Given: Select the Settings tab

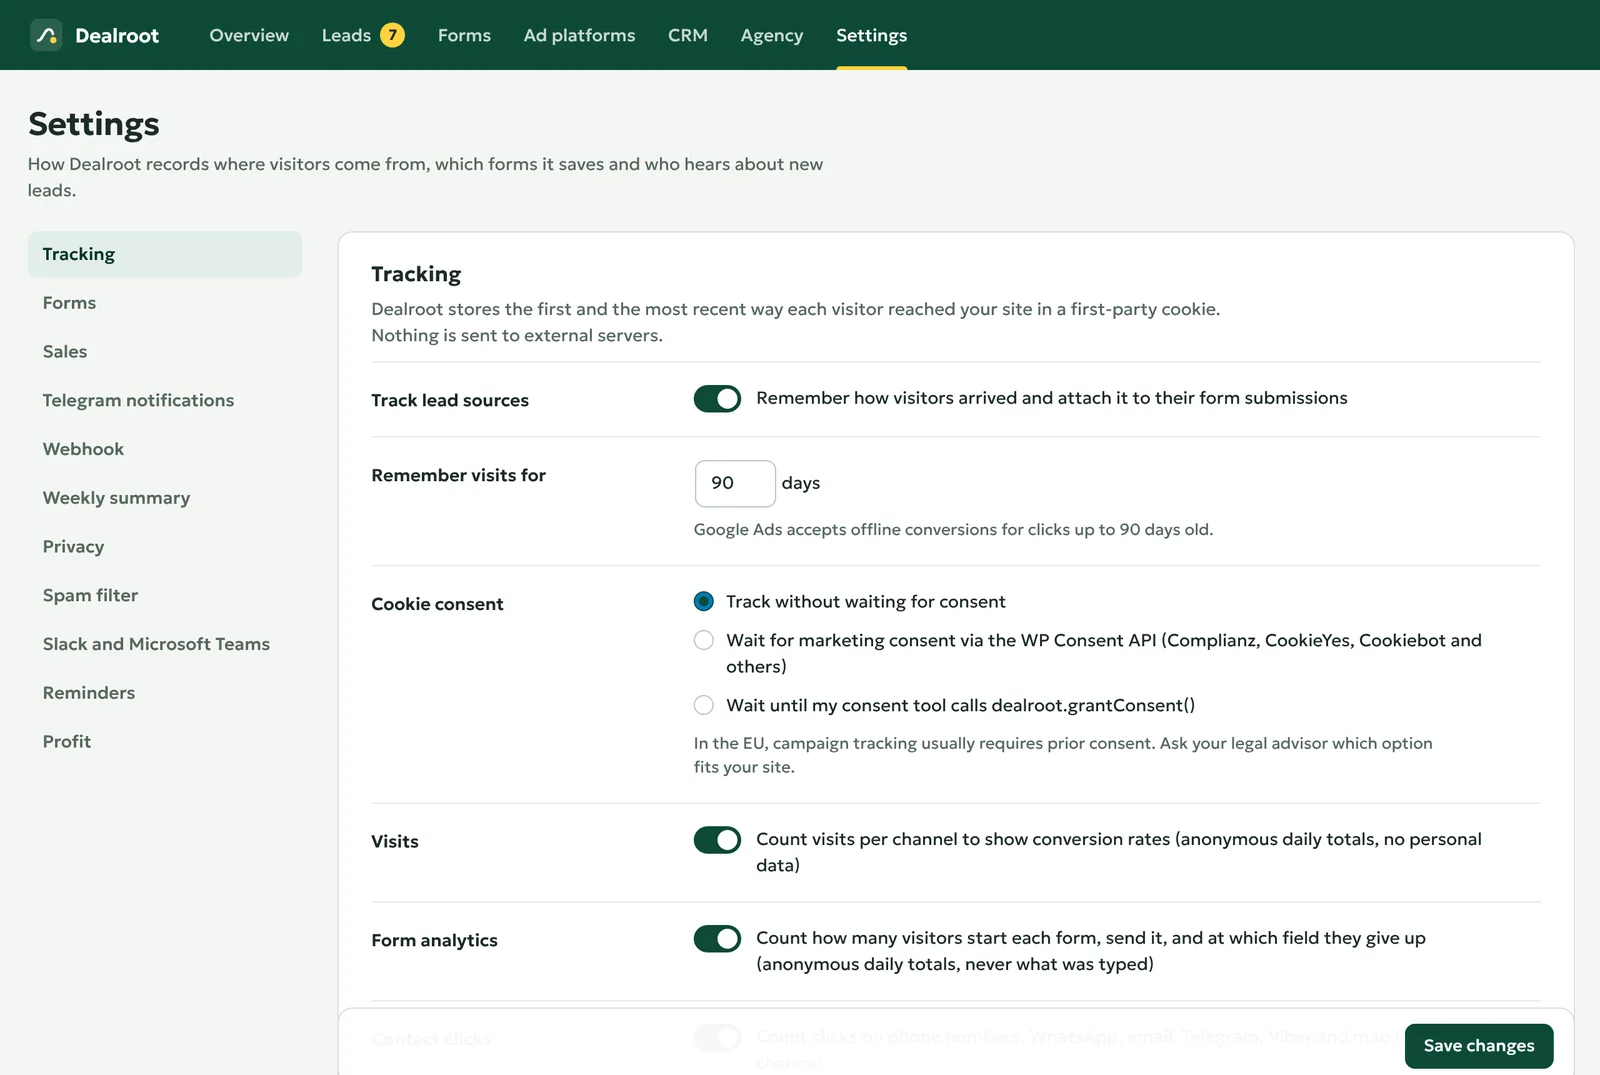Looking at the screenshot, I should 872,35.
